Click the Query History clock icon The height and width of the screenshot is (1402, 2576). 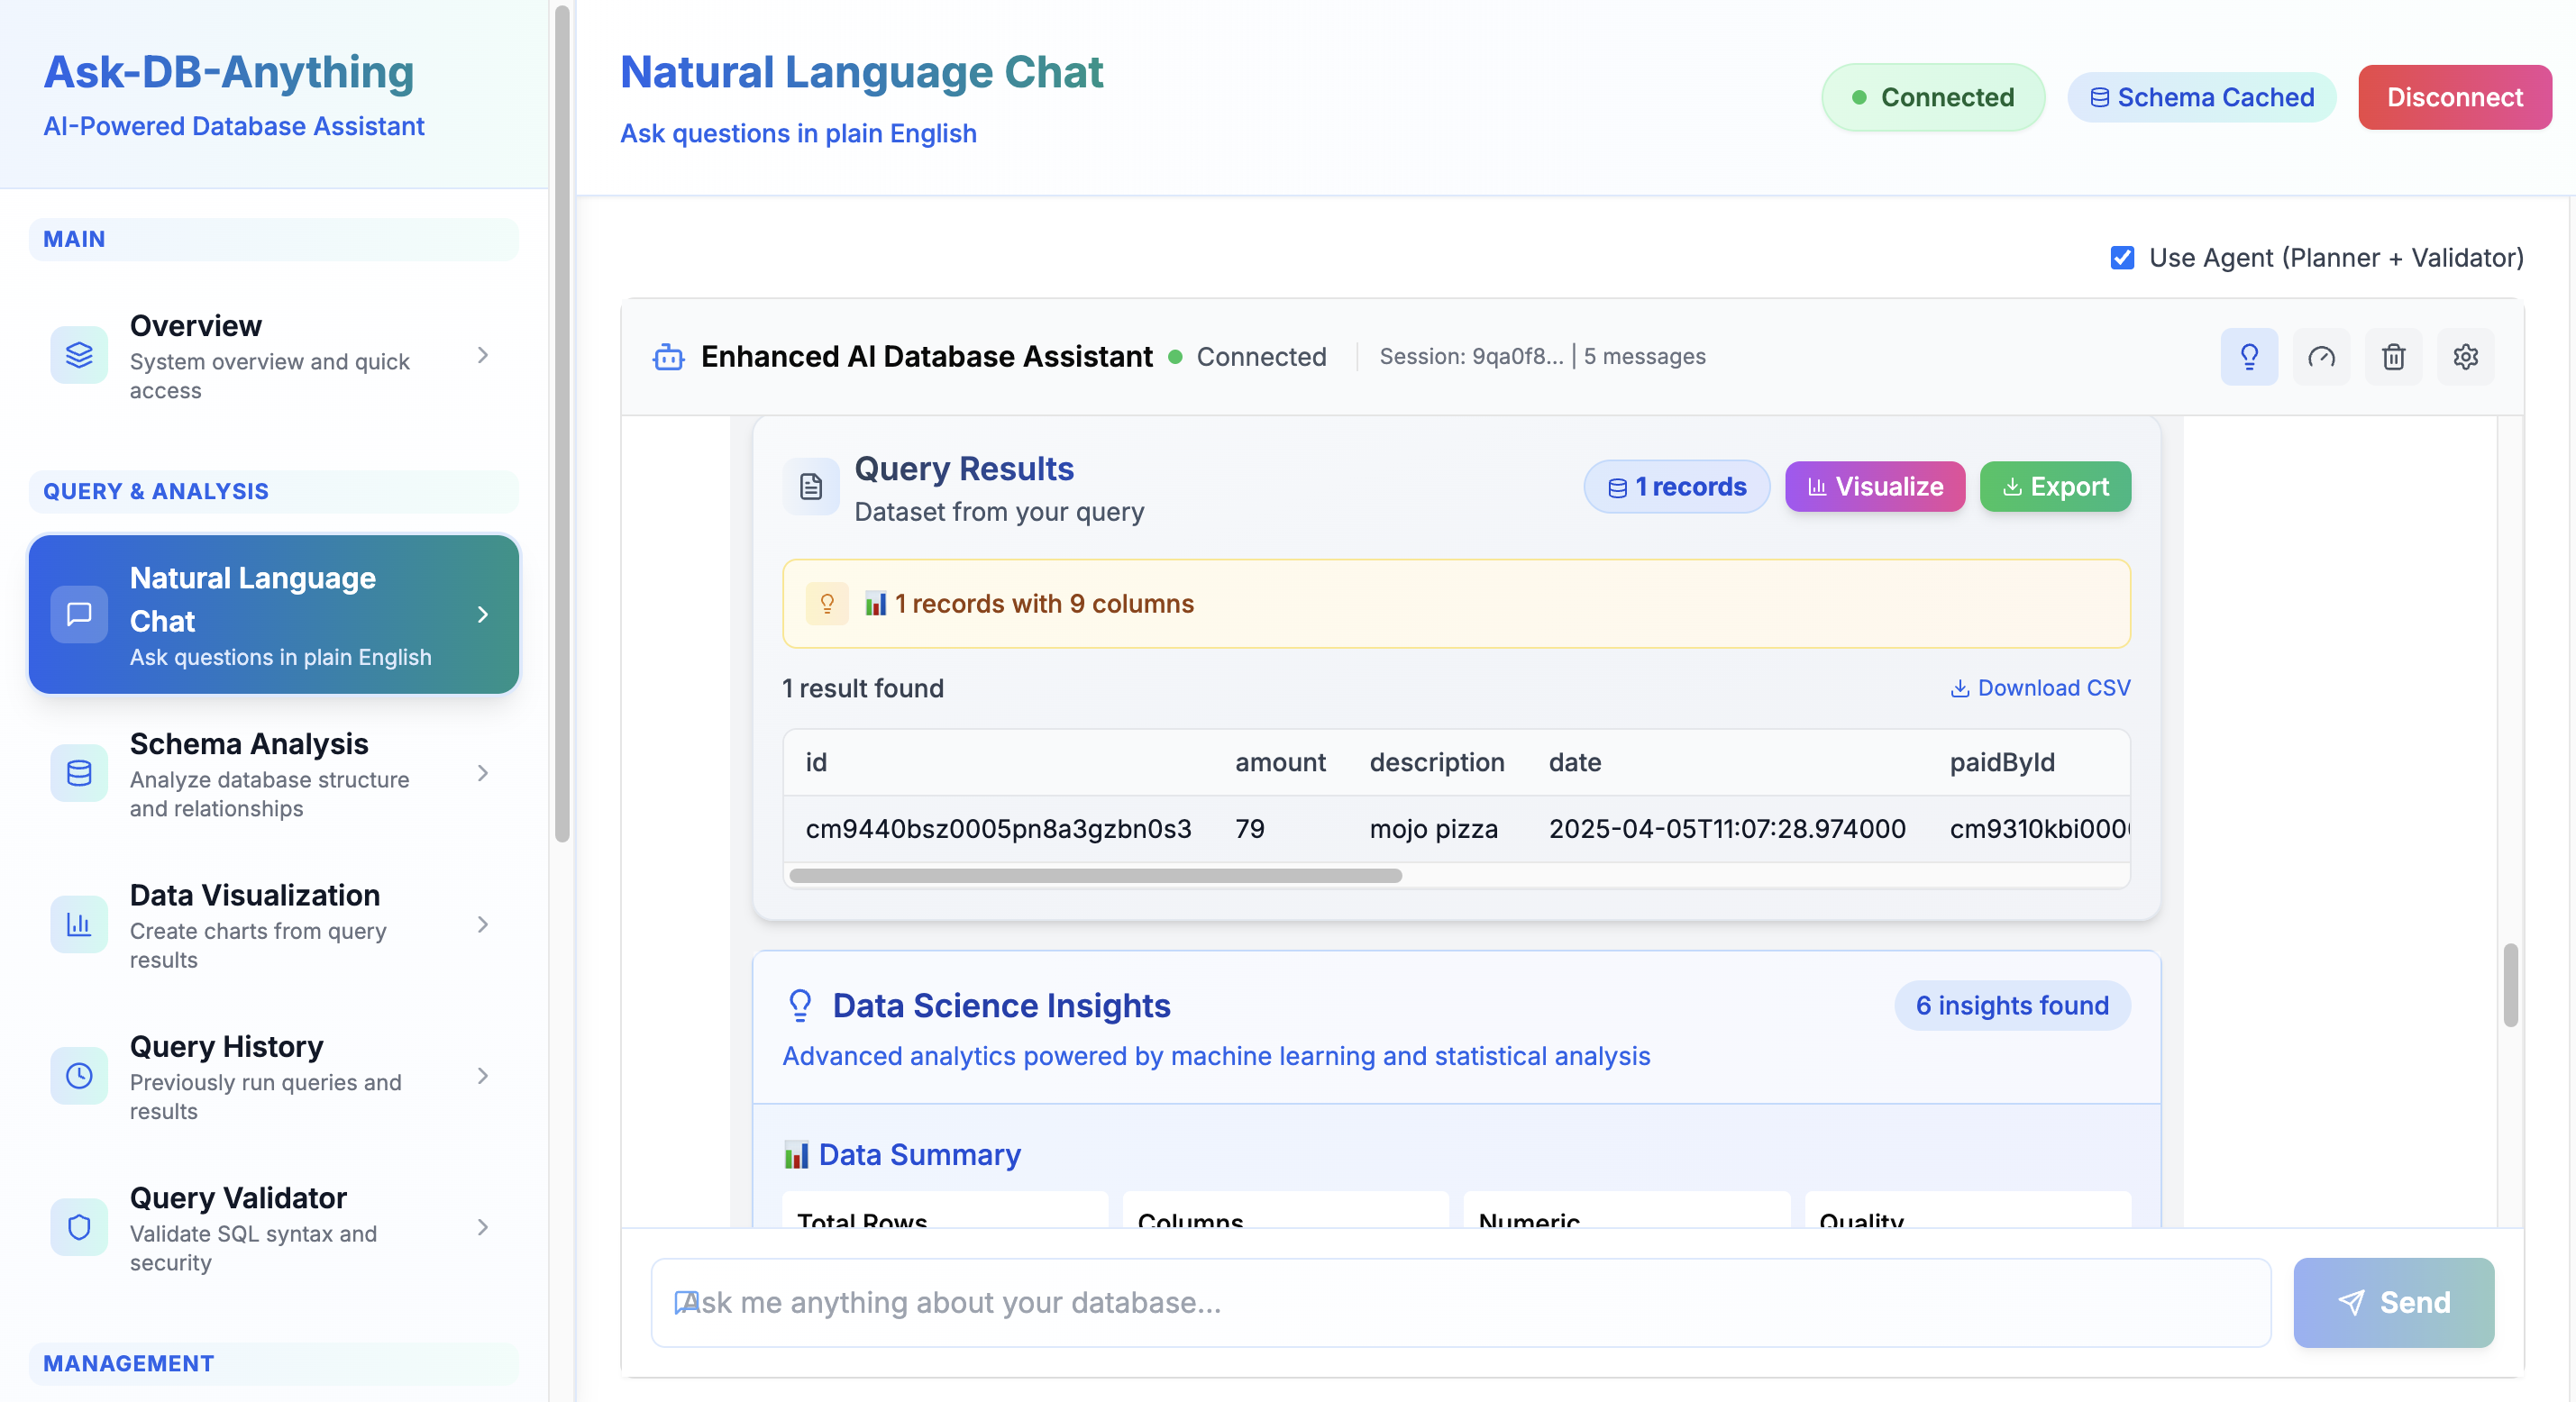(79, 1076)
